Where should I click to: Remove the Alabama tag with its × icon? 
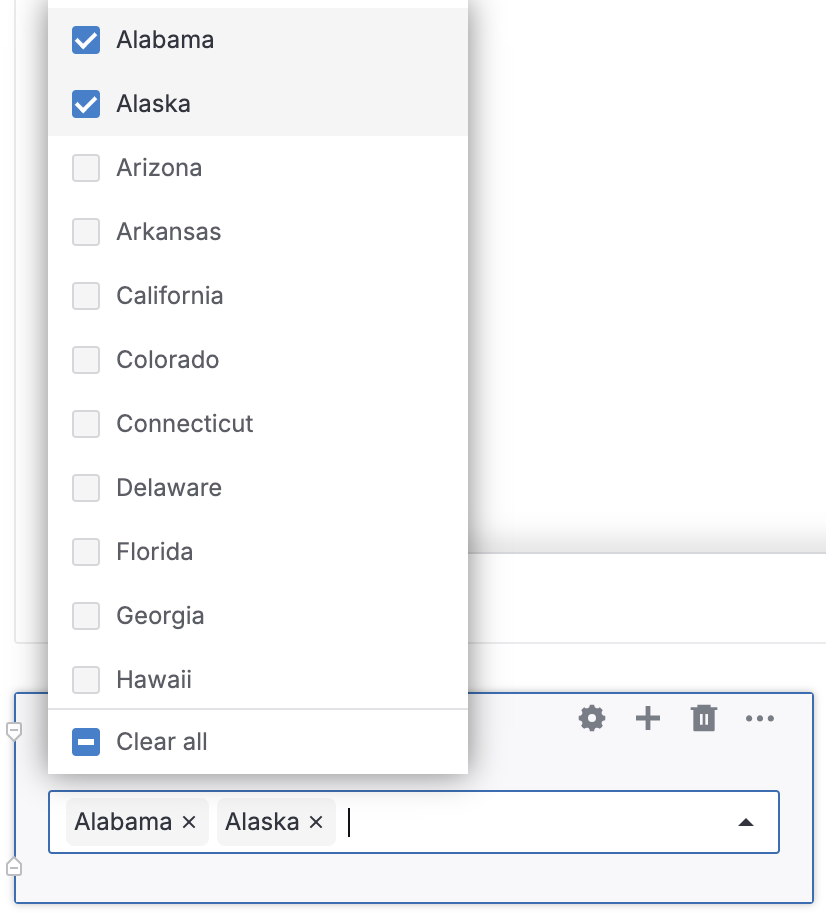(x=188, y=822)
